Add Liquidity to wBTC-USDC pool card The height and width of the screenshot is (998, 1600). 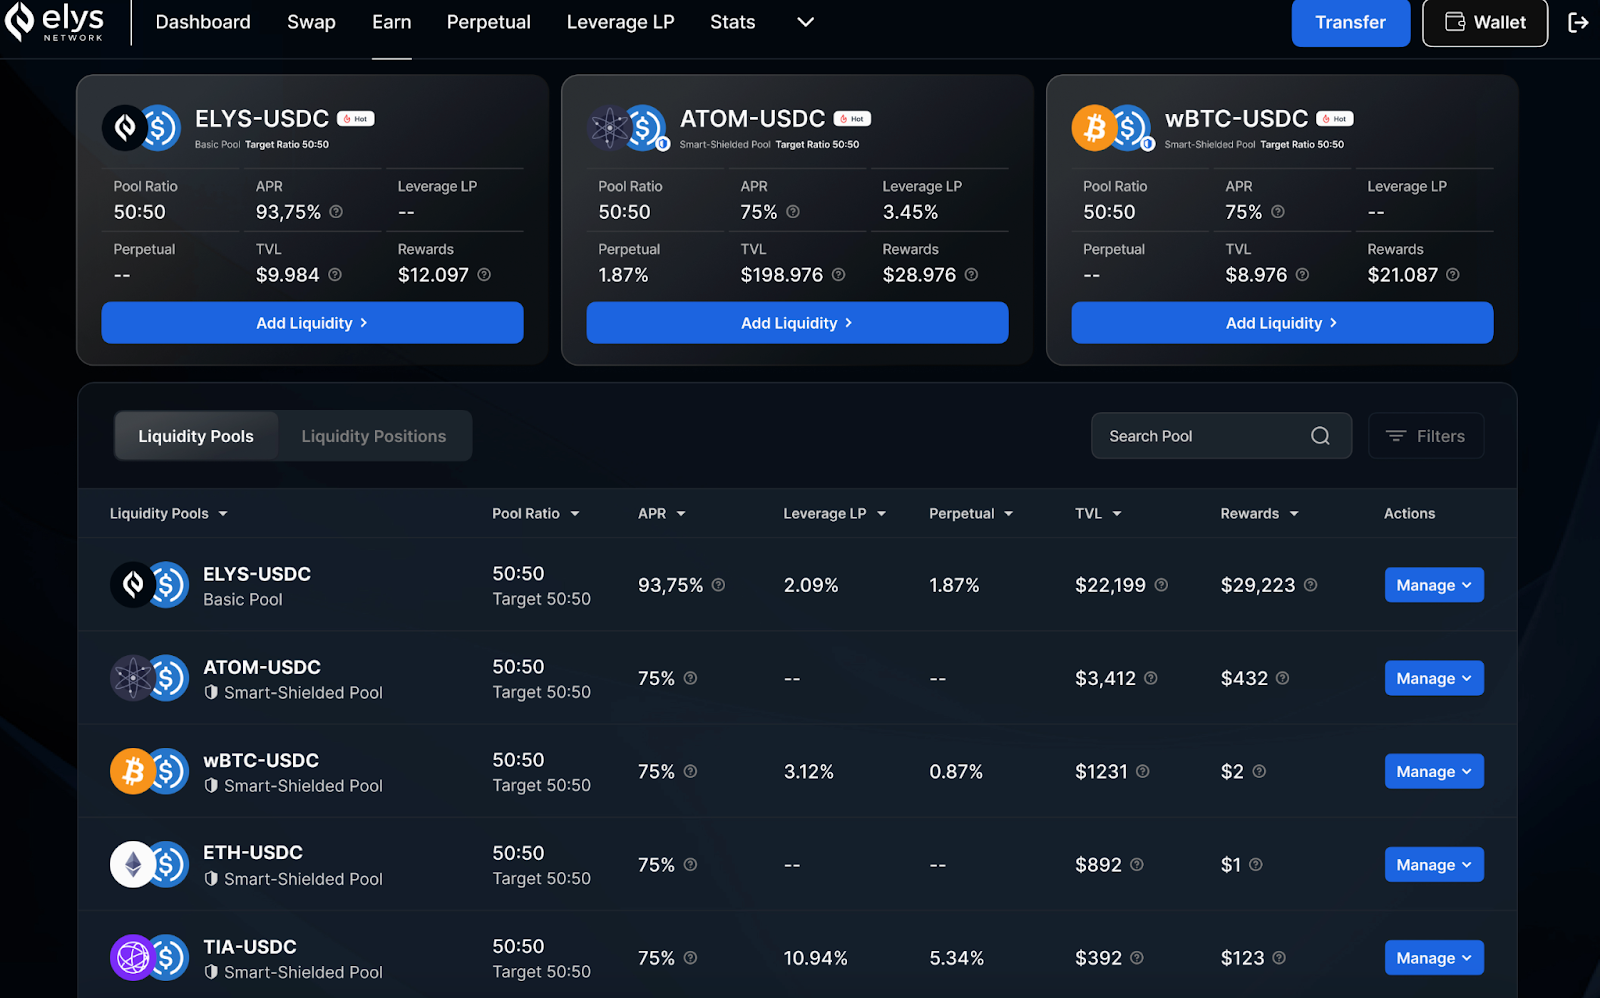click(1282, 323)
